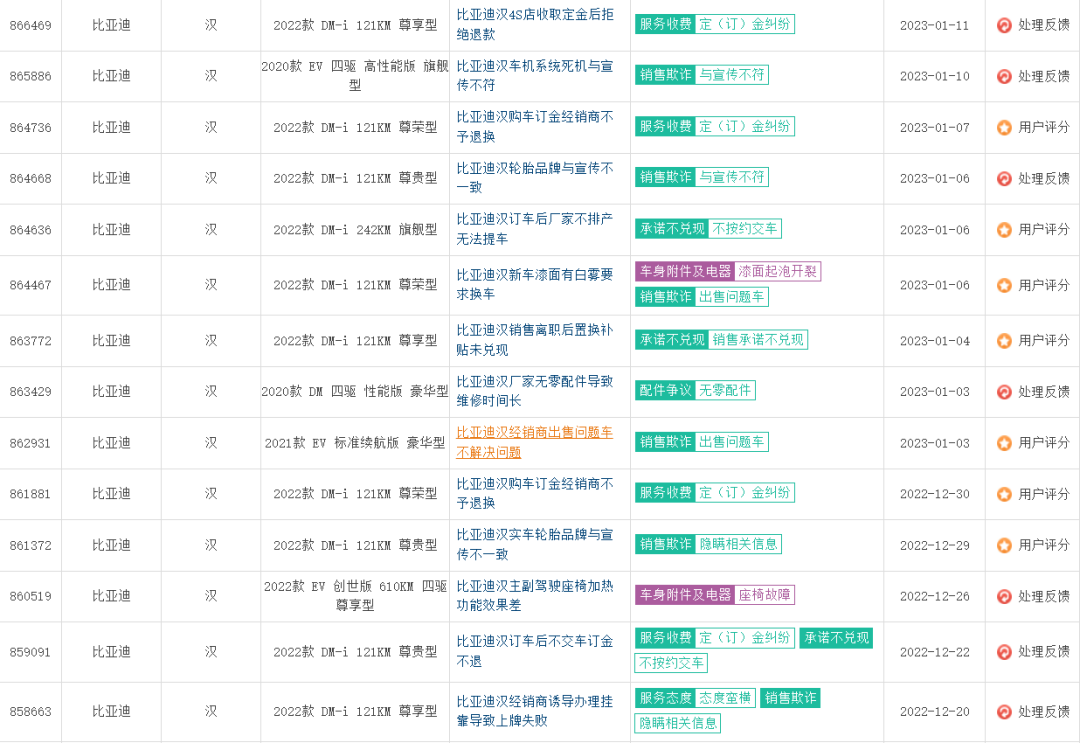
Task: Click the 态度蛮横 service attitude tag
Action: [x=724, y=698]
